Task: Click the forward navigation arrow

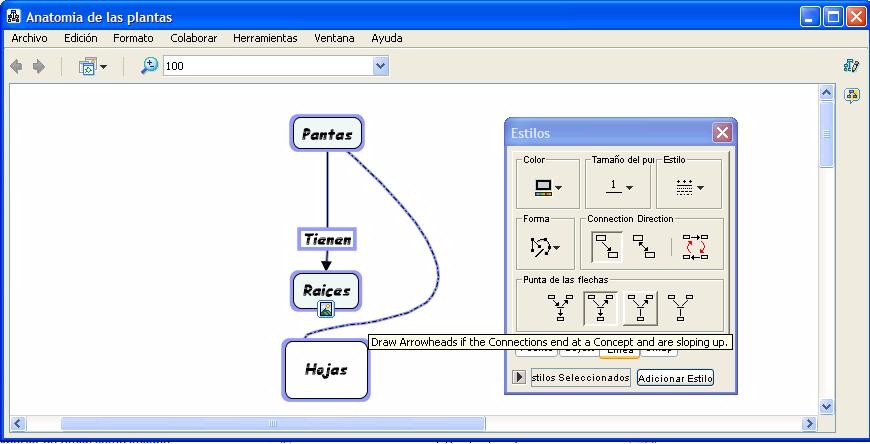Action: point(39,66)
